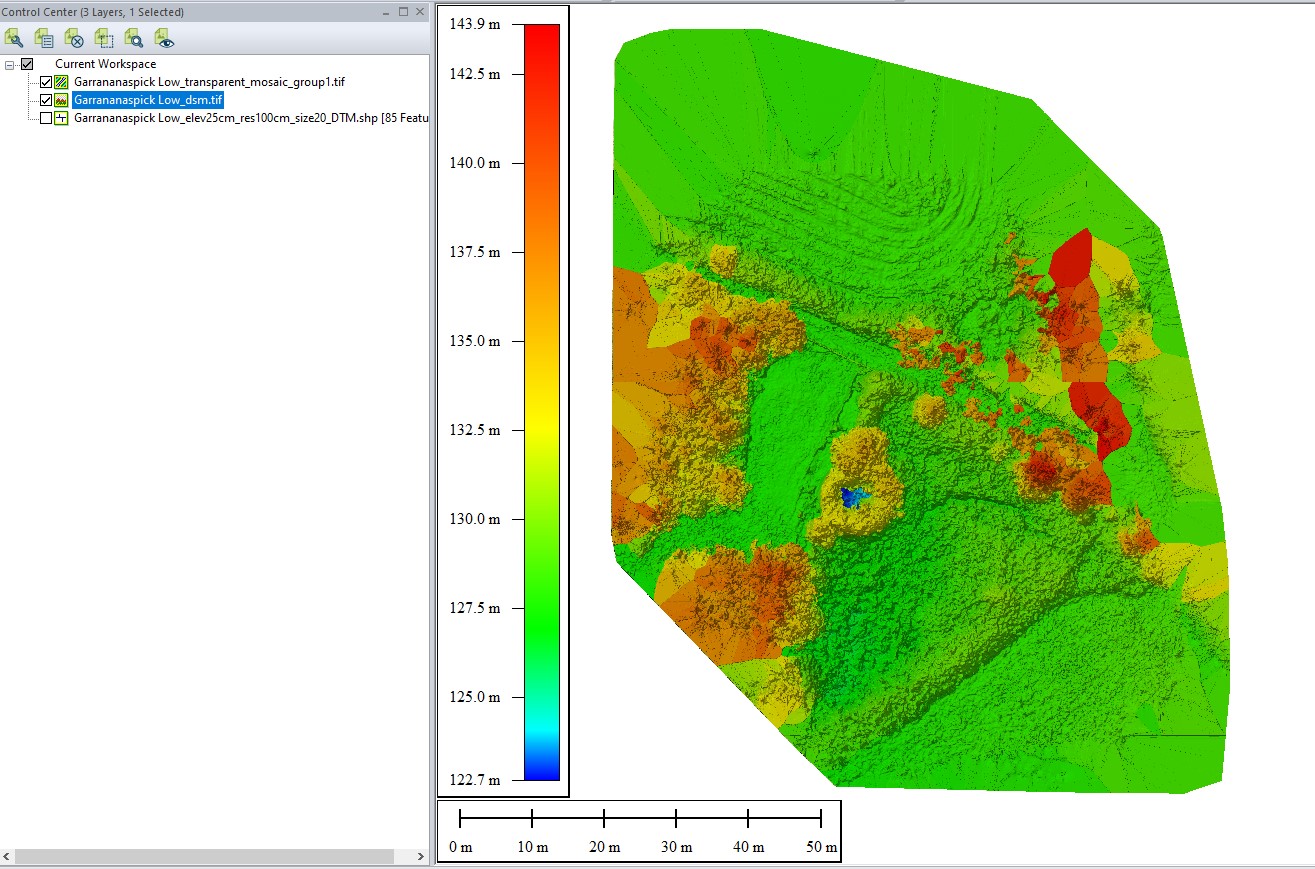Click the layer bounds selection icon
1315x869 pixels.
coord(104,38)
